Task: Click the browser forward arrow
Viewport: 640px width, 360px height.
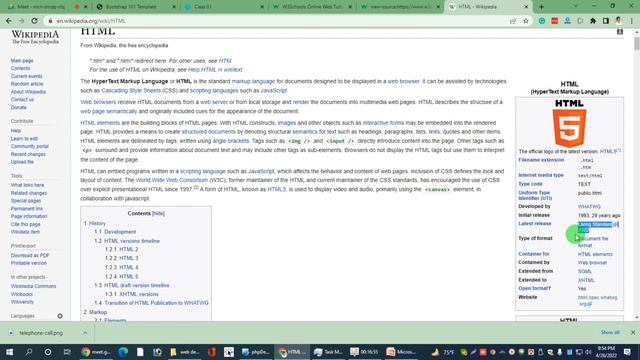Action: coord(21,21)
